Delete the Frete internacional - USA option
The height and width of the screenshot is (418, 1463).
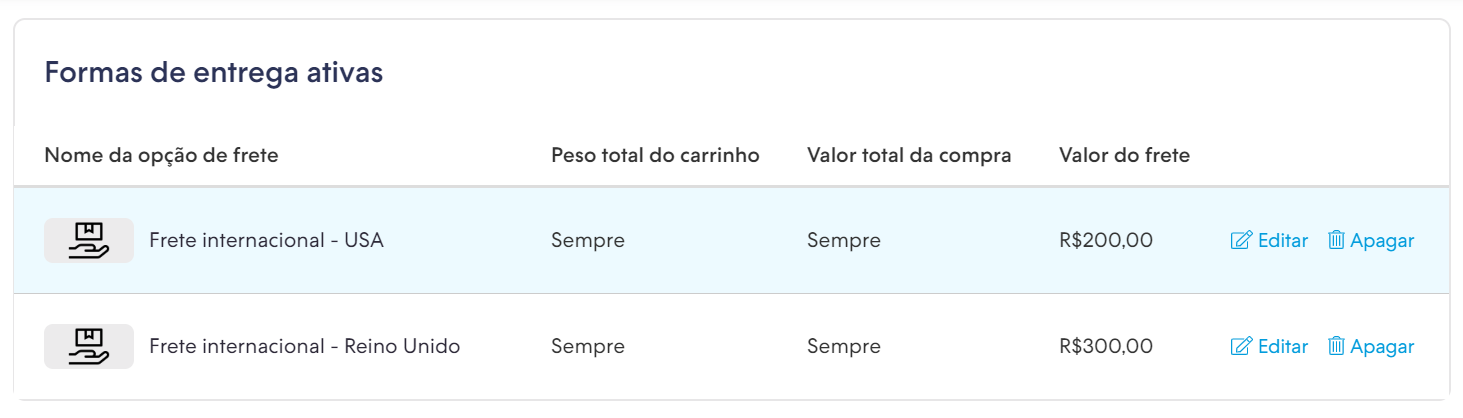coord(1371,240)
